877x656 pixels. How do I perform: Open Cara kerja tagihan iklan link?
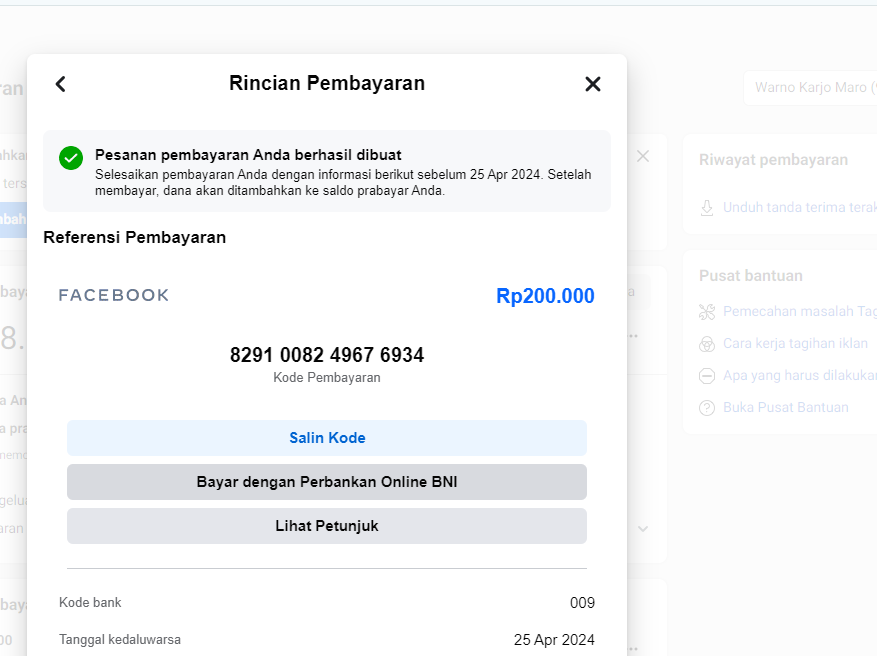[795, 343]
